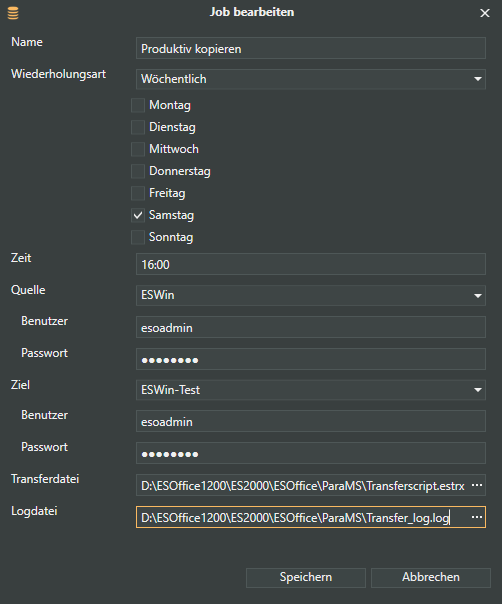
Task: Enable the Mittwoch checkbox
Action: [138, 149]
